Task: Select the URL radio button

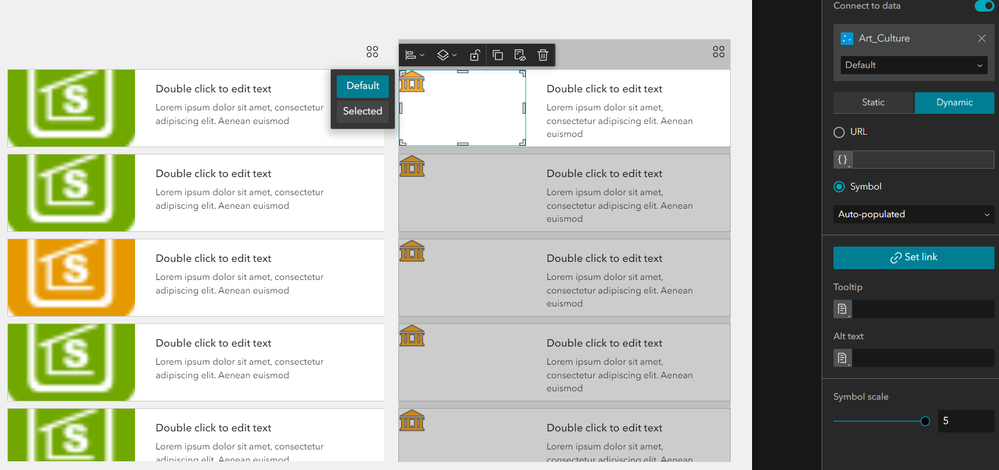Action: coord(839,132)
